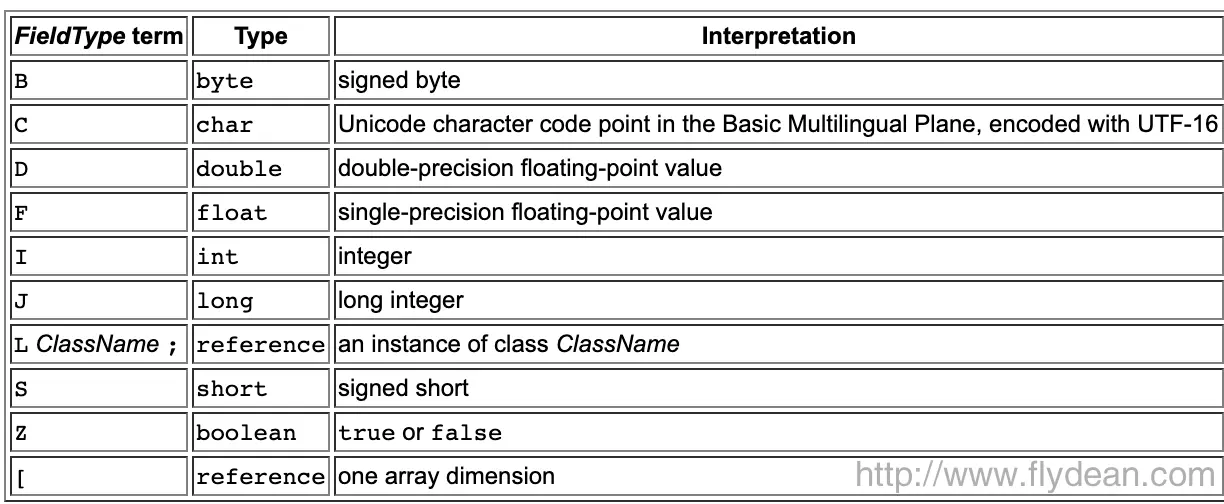1224x504 pixels.
Task: Click the byte type cell
Action: click(x=262, y=76)
